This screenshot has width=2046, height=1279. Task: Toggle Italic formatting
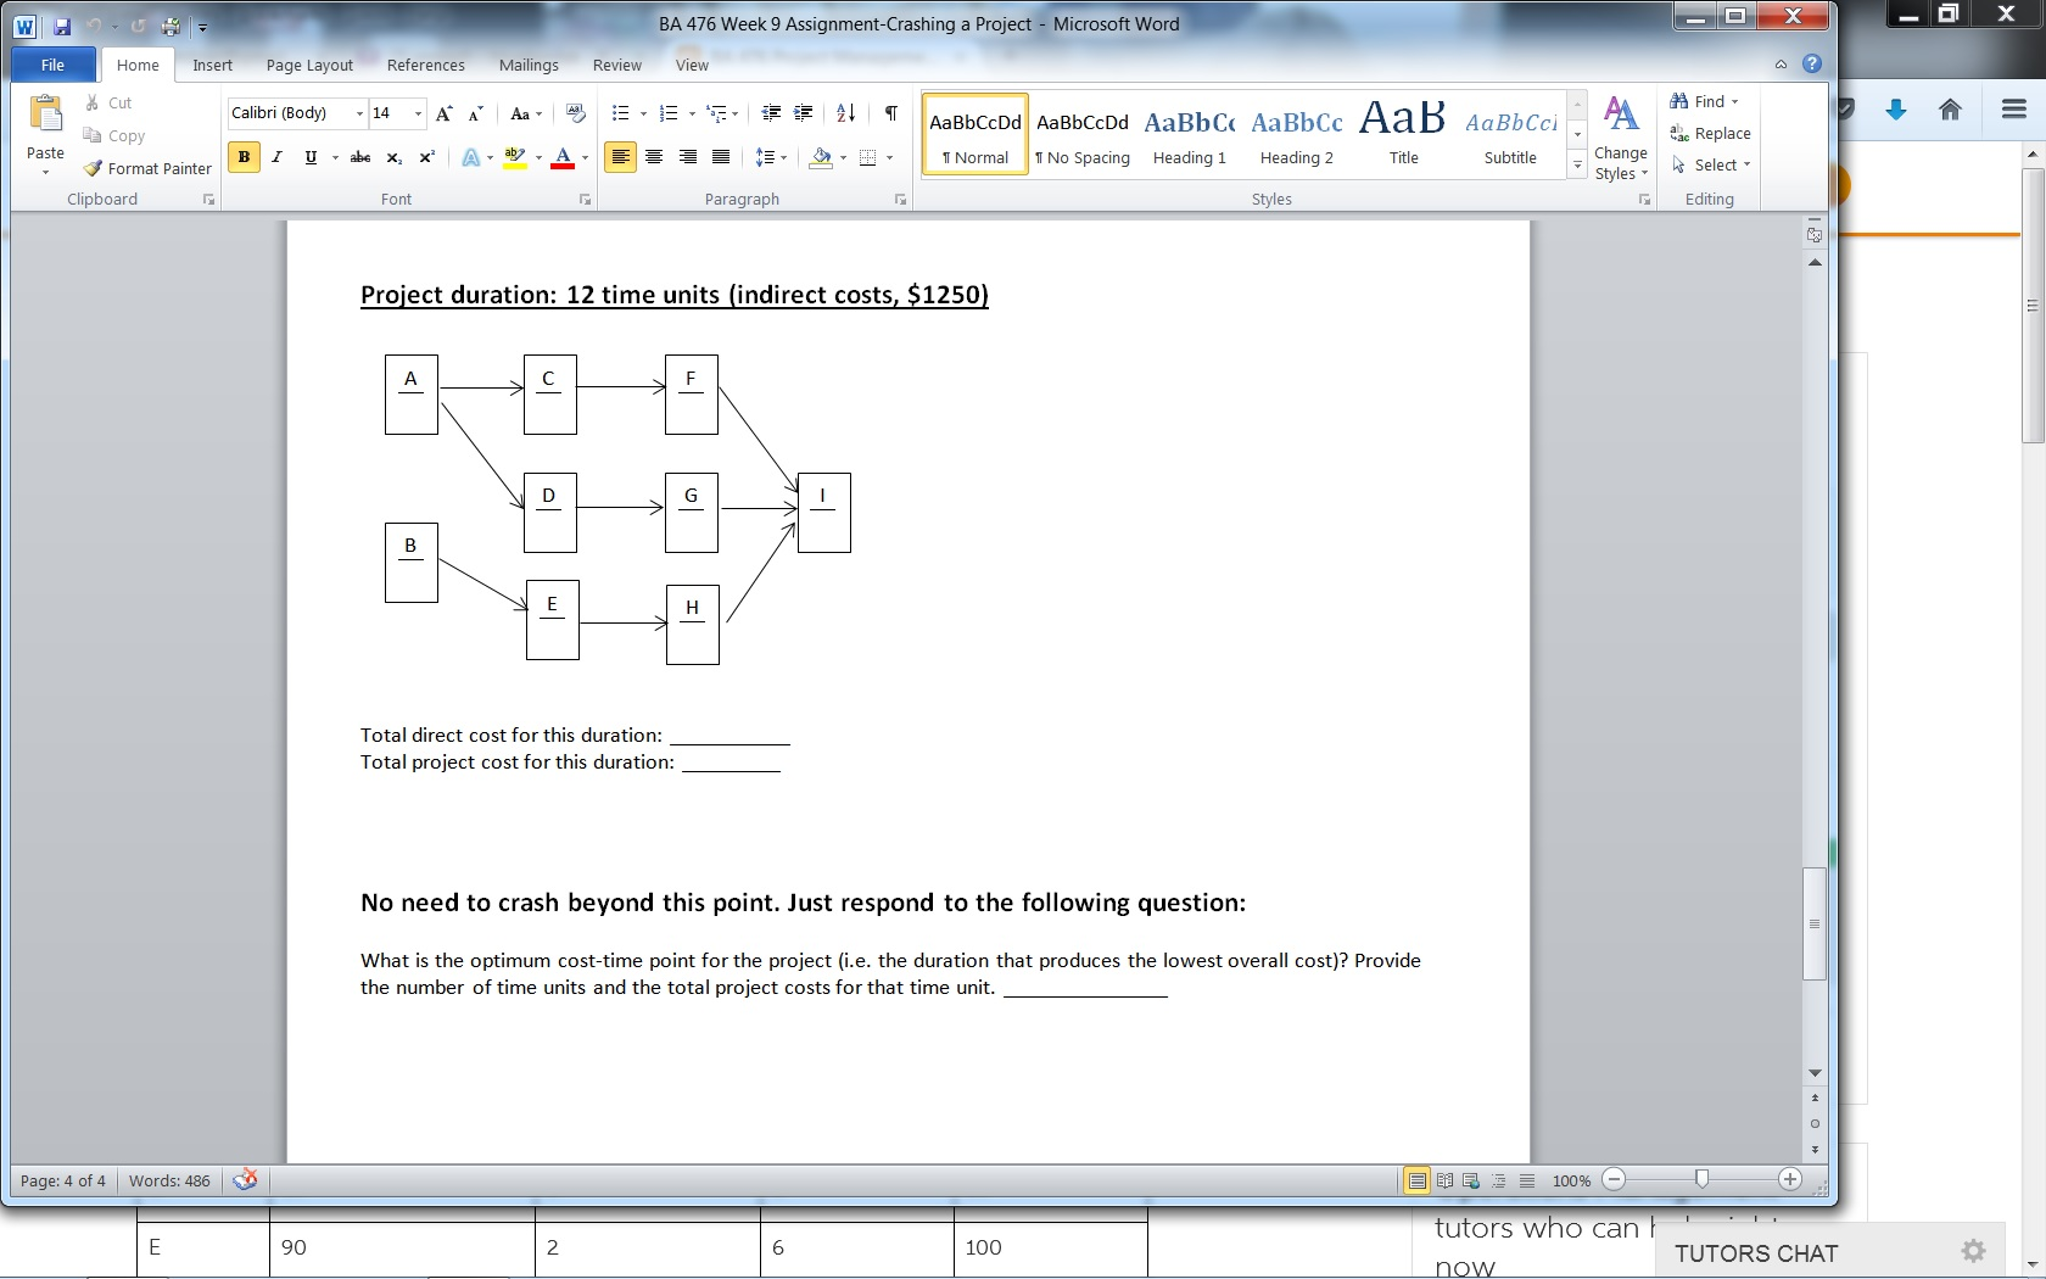[277, 157]
